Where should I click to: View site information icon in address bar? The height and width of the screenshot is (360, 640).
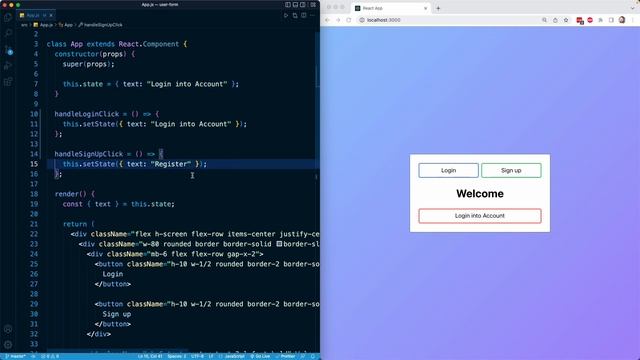(362, 20)
